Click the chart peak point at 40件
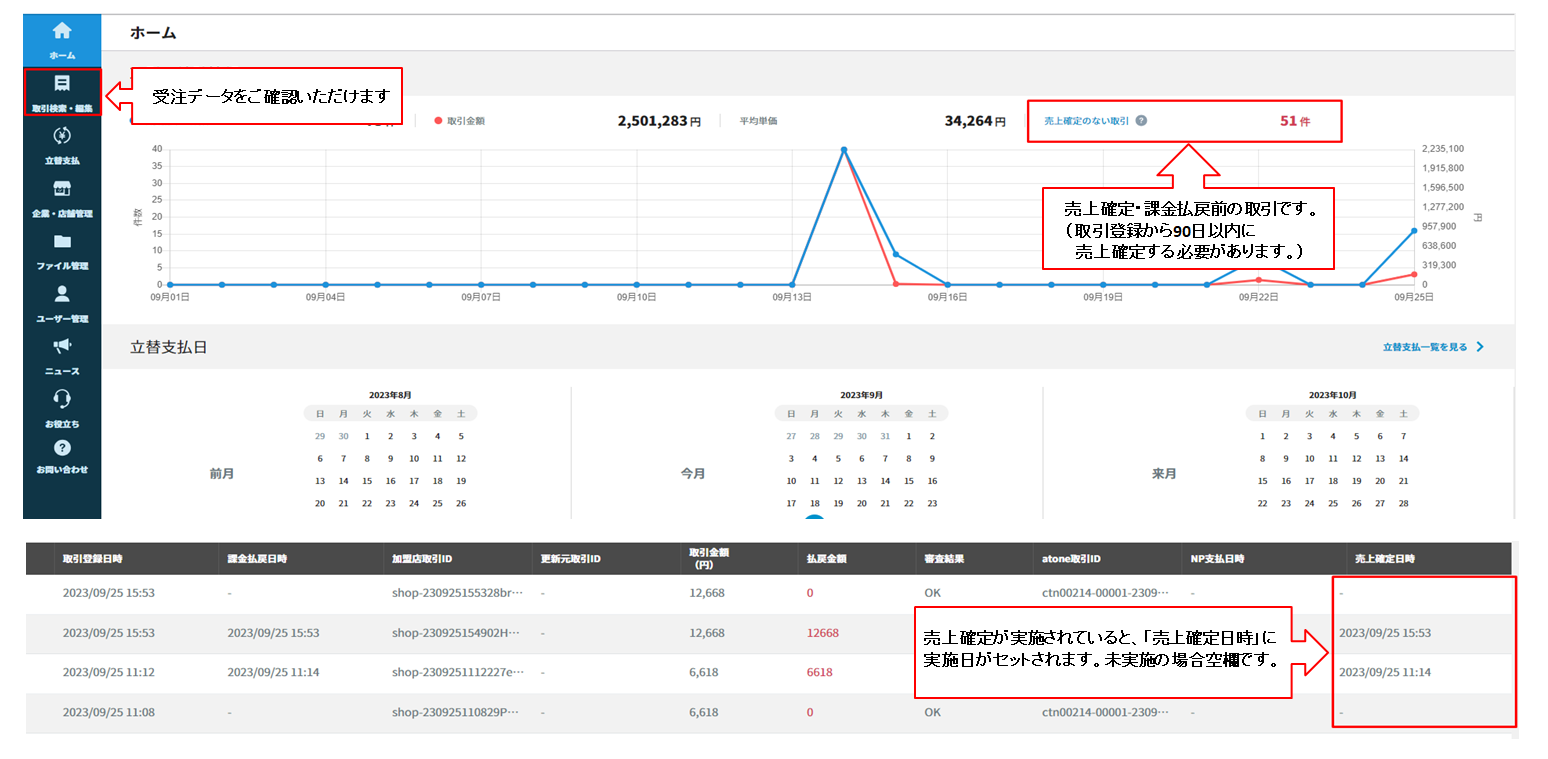Screen dimensions: 1548x759 tap(844, 150)
